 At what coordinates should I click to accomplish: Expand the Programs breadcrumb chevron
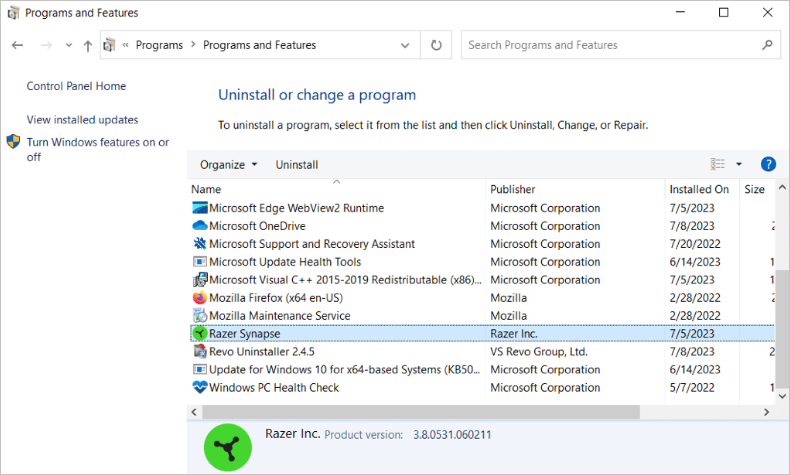pyautogui.click(x=193, y=45)
